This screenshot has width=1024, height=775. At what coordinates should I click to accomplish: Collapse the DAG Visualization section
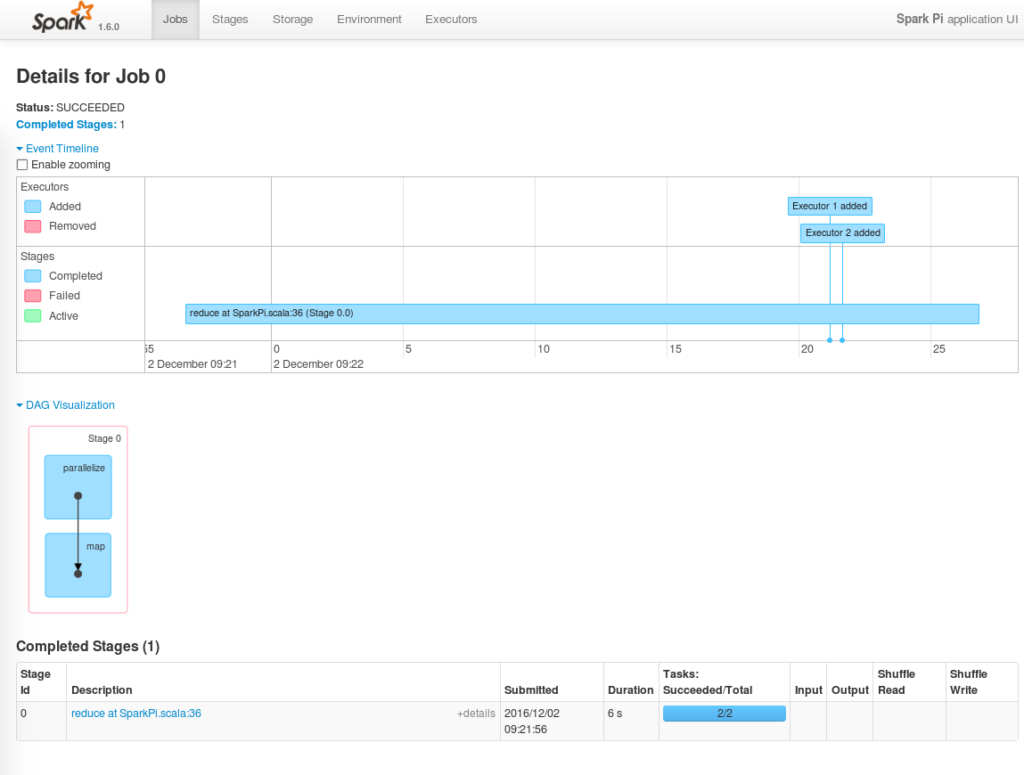pyautogui.click(x=65, y=405)
